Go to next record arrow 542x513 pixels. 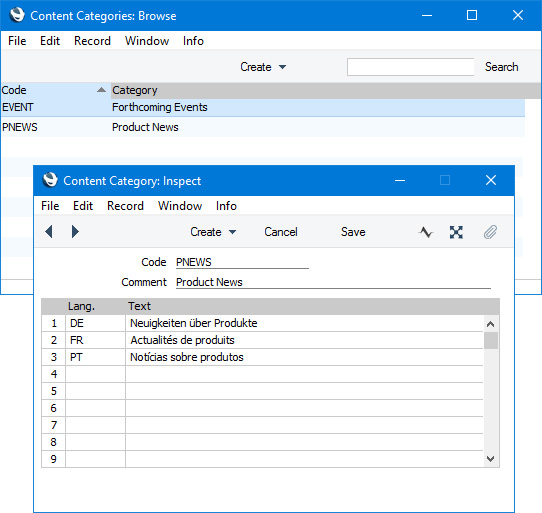(75, 232)
